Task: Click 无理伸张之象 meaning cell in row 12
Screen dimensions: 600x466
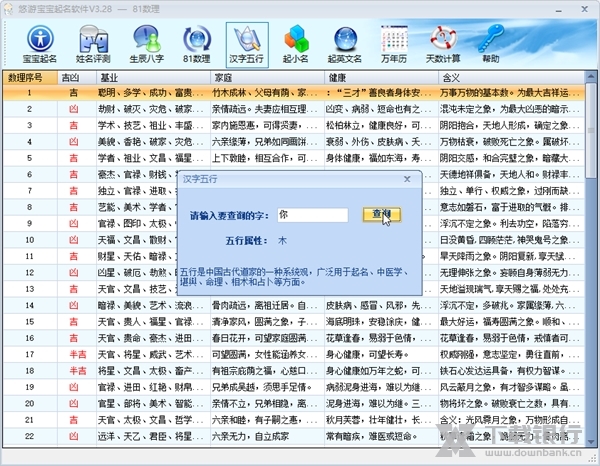Action: pos(510,273)
